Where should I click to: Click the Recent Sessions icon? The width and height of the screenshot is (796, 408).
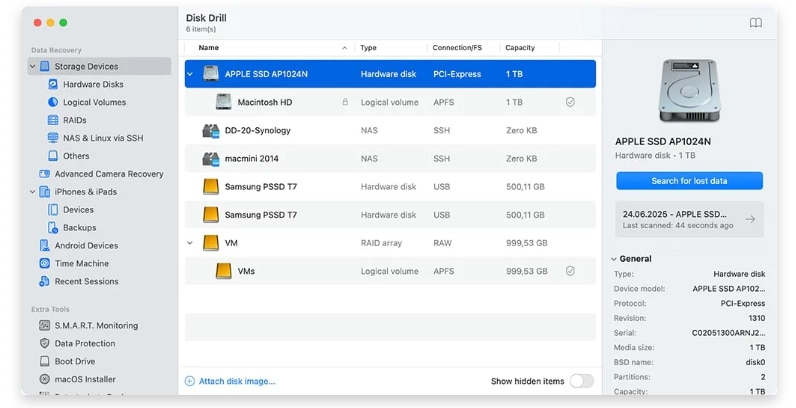pos(45,281)
